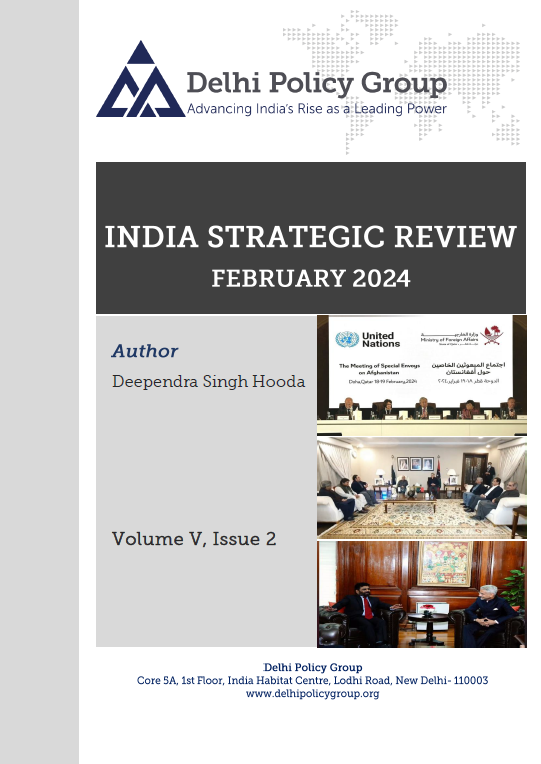Image resolution: width=541 pixels, height=764 pixels.
Task: Click the 'Volume V, Issue 2' text
Action: 194,539
